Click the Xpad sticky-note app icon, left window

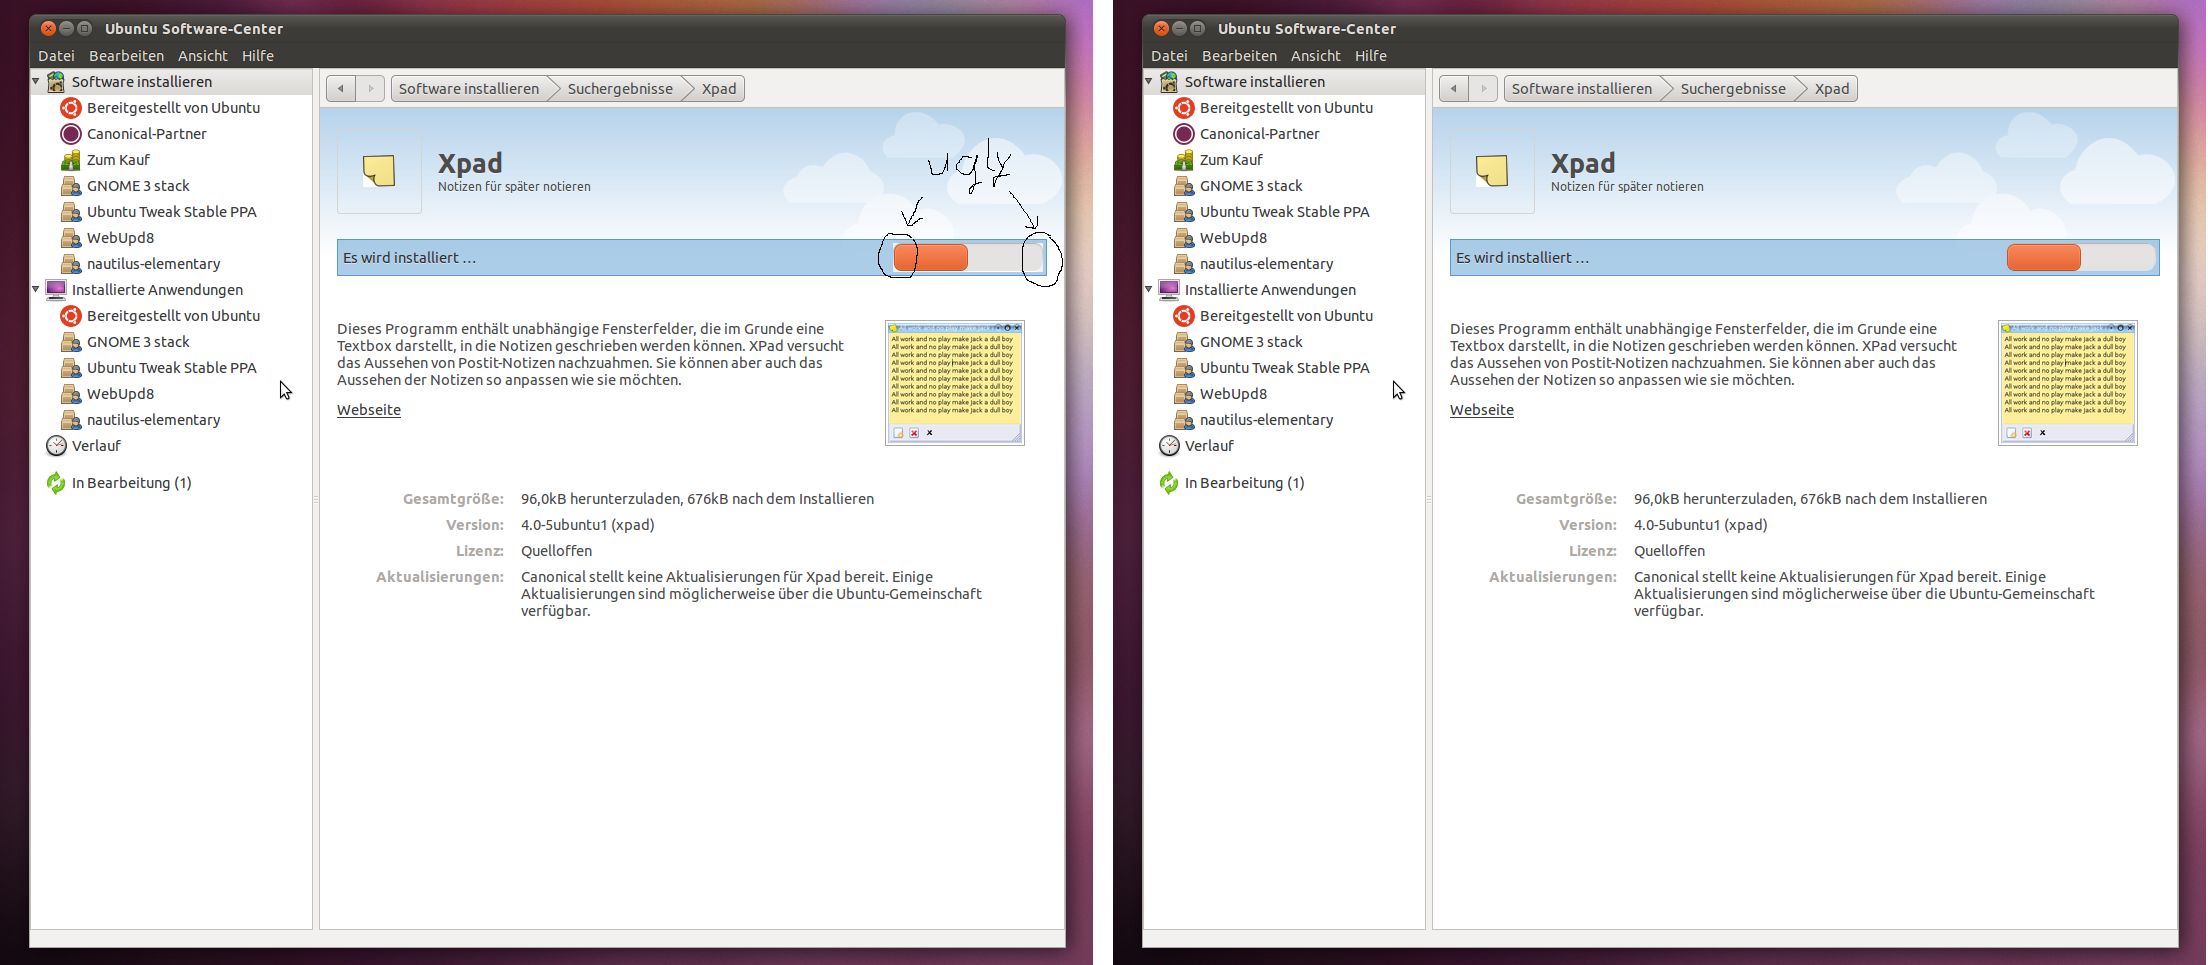tap(379, 171)
